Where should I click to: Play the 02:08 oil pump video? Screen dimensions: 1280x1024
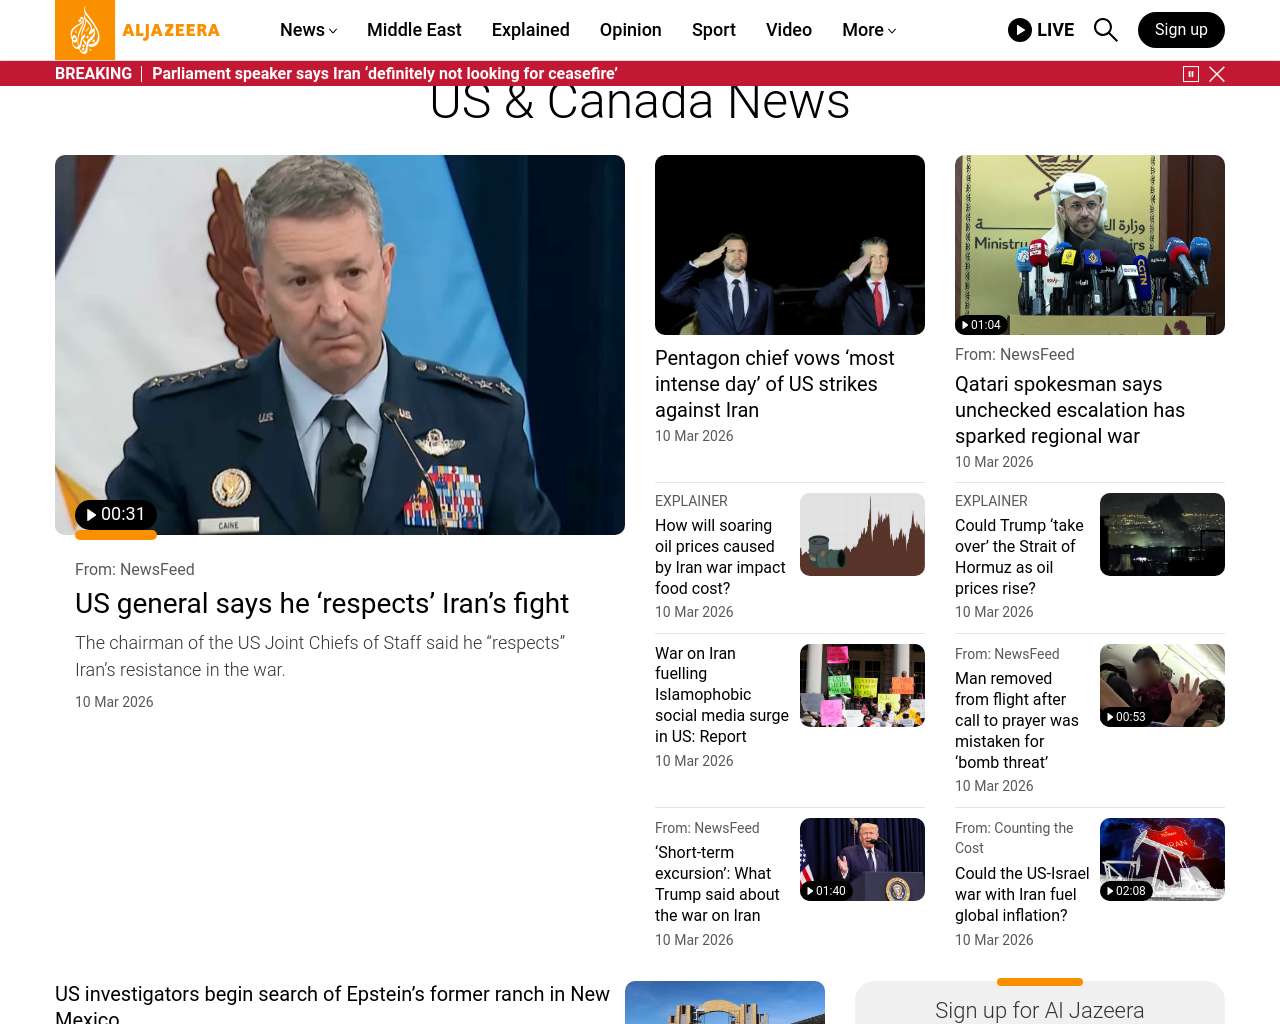1126,891
